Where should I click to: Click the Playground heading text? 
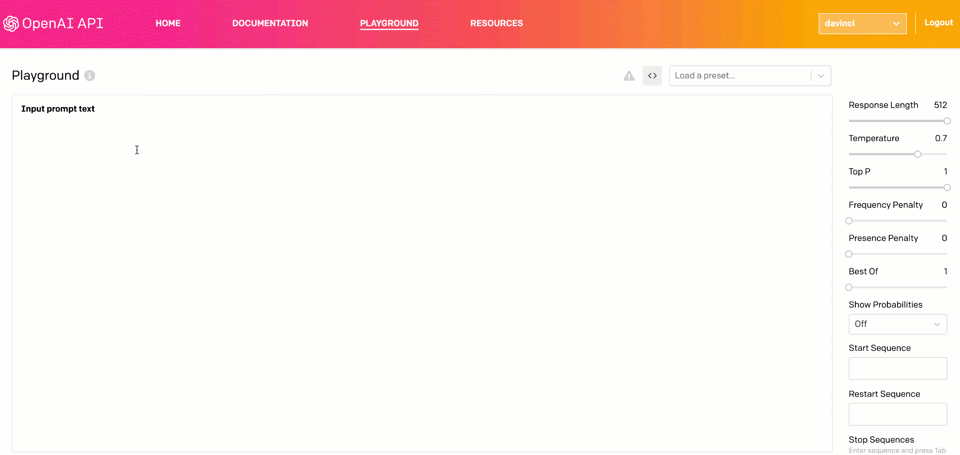tap(46, 76)
